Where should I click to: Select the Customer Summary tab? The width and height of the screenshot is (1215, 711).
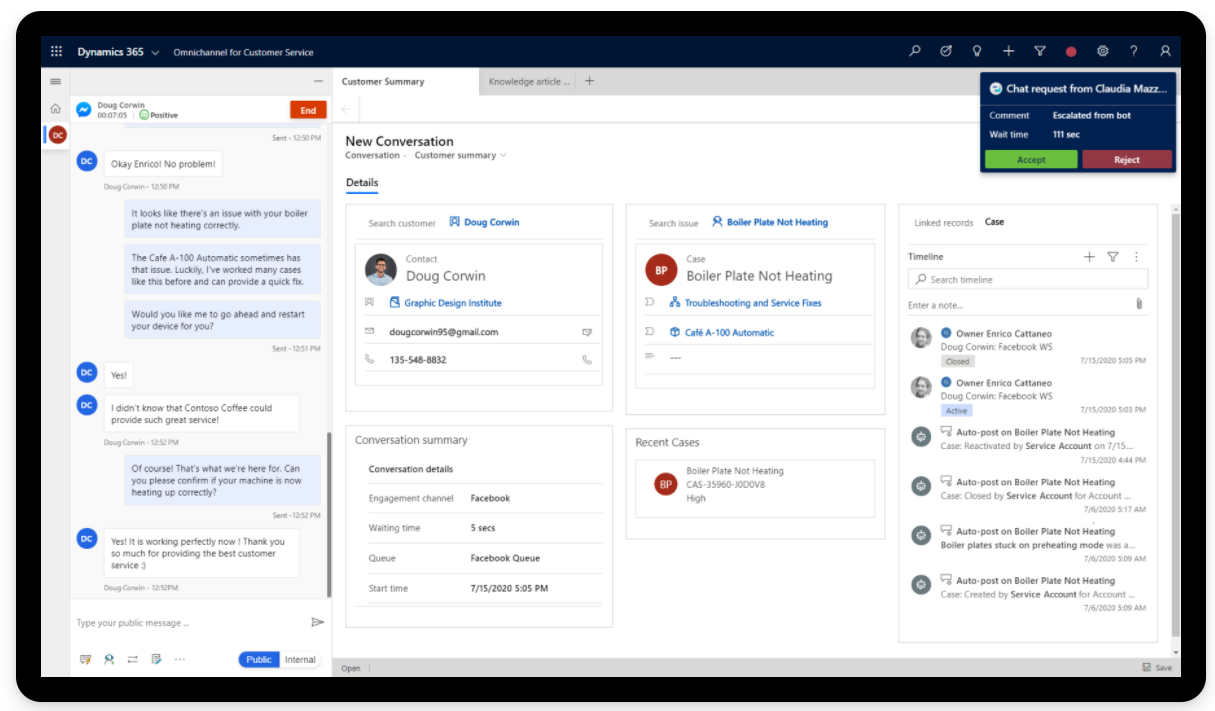click(x=405, y=82)
